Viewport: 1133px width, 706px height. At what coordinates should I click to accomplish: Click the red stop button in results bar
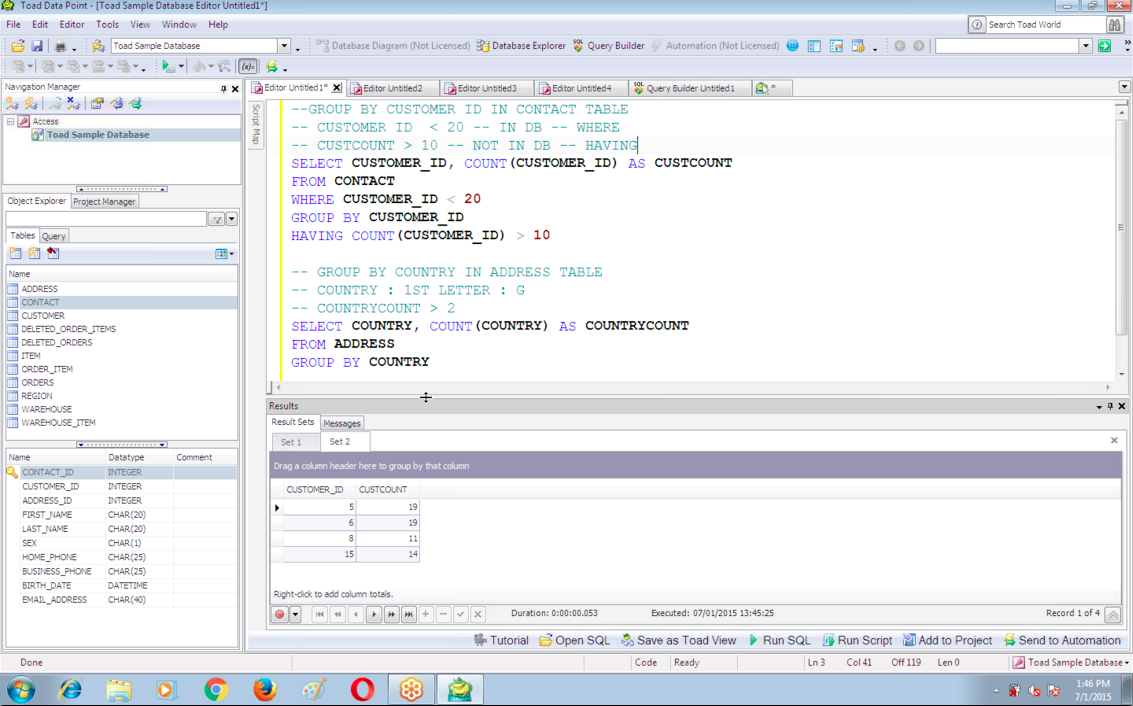coord(280,614)
